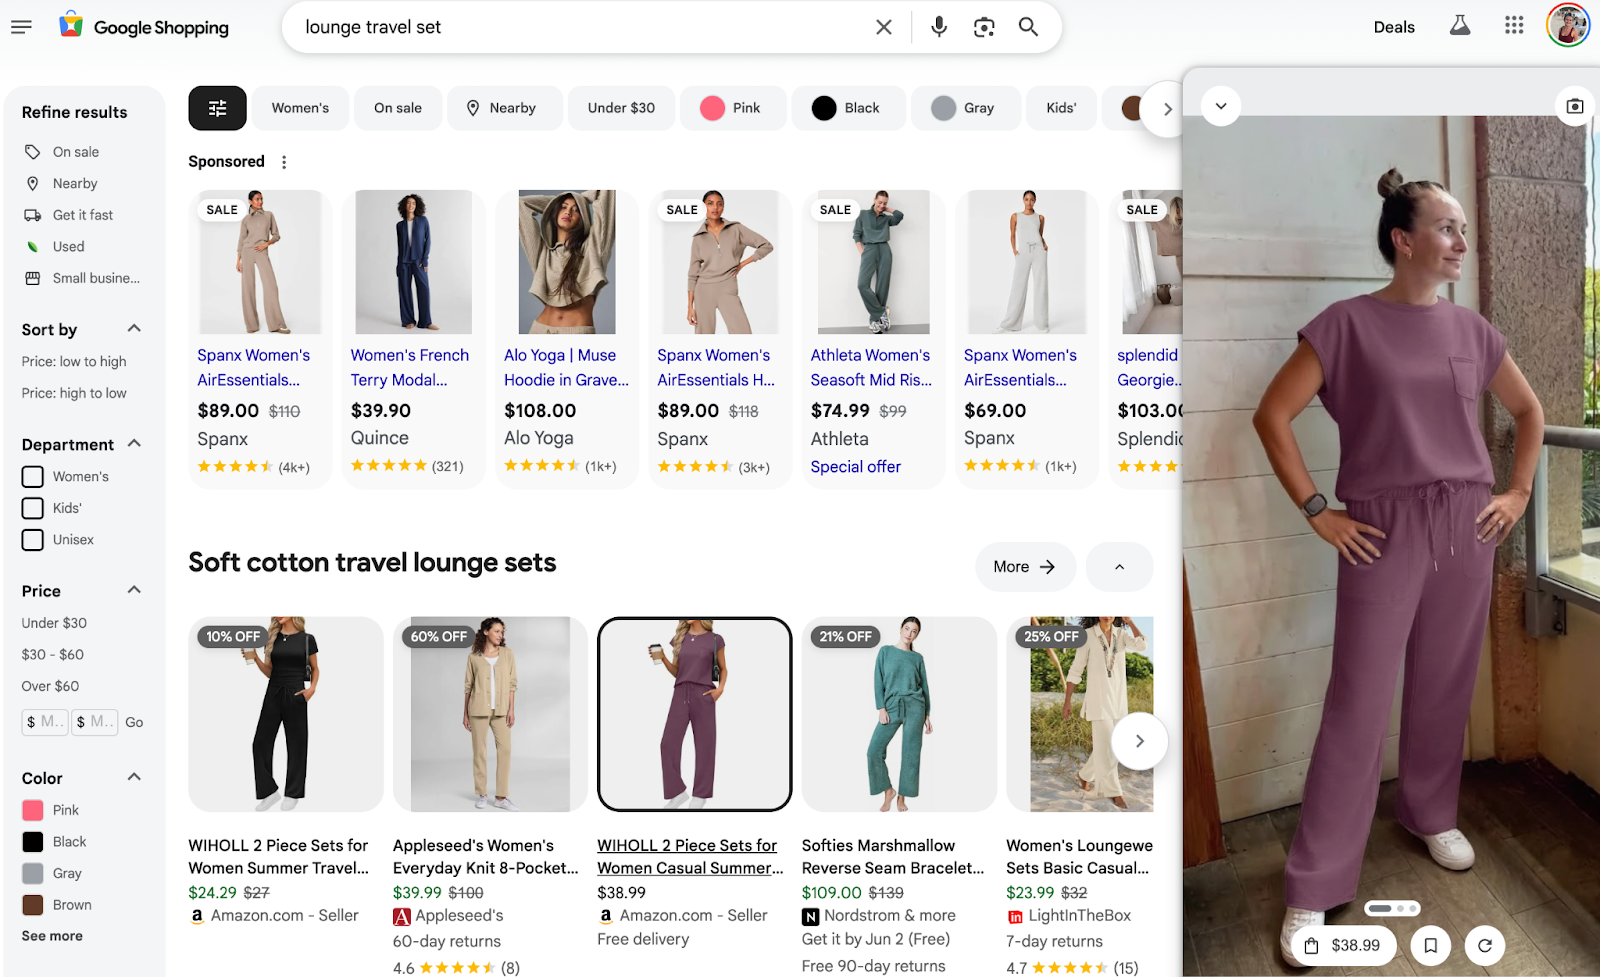Refresh the product panel image
This screenshot has height=977, width=1600.
[1485, 945]
